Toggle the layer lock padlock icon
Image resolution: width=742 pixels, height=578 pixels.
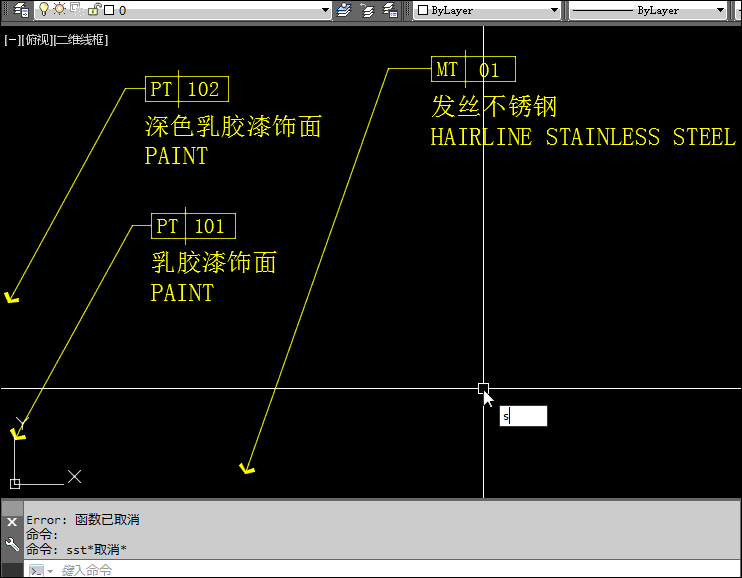coord(93,10)
